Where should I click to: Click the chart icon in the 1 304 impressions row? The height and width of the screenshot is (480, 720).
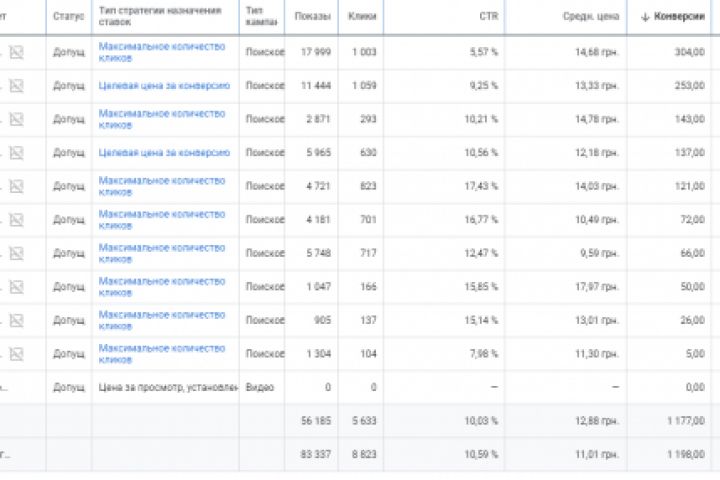tap(17, 354)
